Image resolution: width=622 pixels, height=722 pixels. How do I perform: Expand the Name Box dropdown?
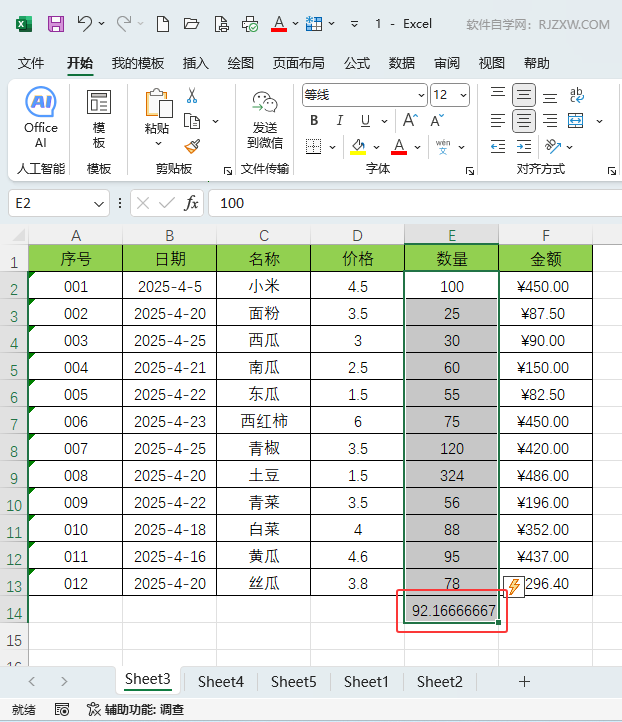99,204
